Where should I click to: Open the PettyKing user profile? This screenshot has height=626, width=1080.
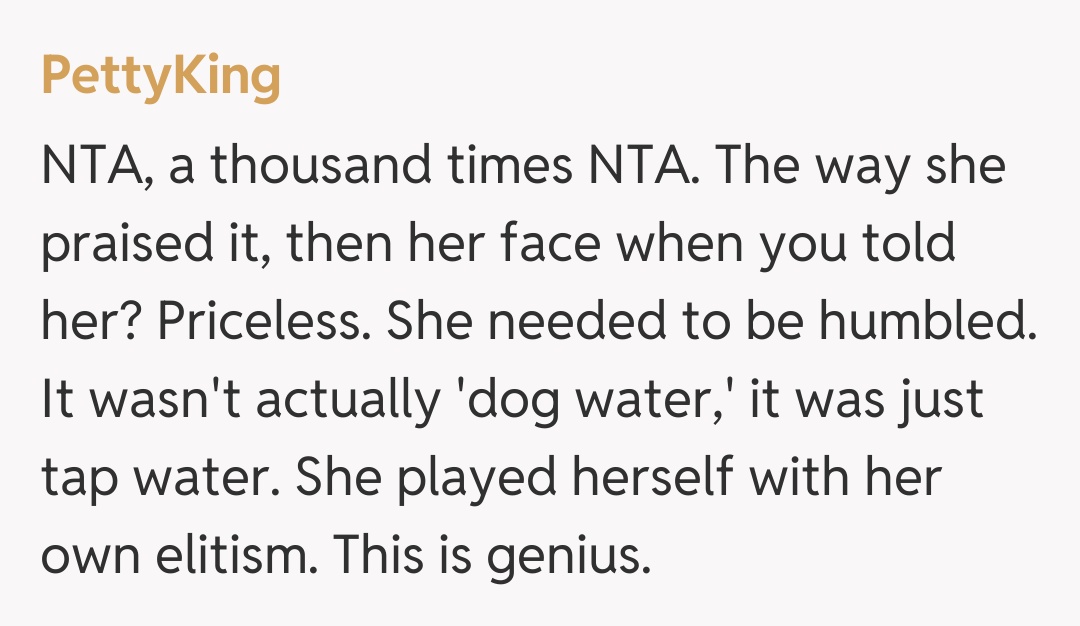(x=161, y=78)
